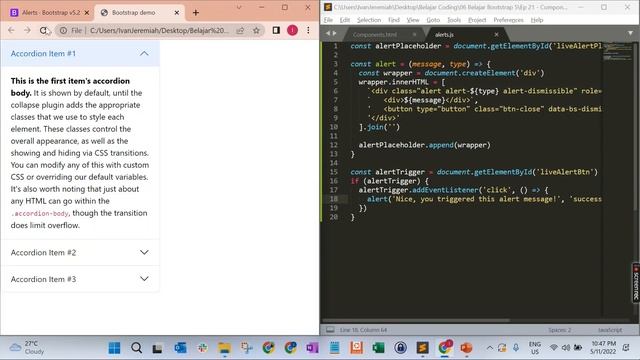Open Chrome side panel icon

(276, 30)
